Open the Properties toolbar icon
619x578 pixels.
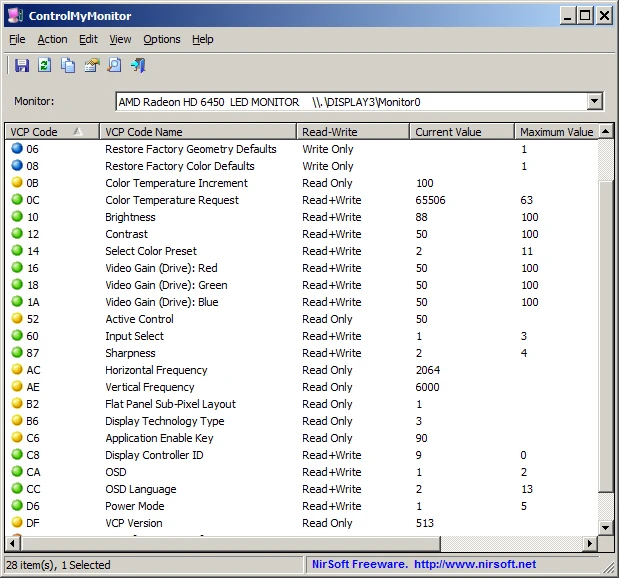click(x=92, y=65)
